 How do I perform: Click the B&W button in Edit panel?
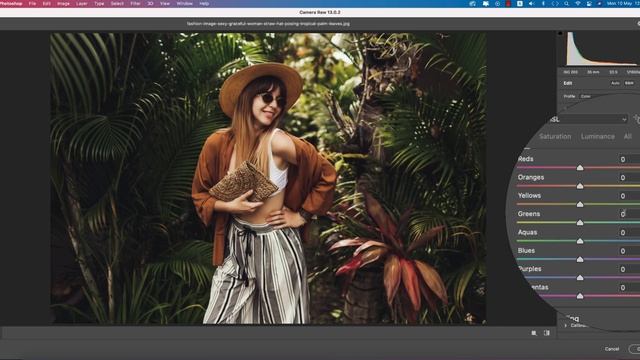coord(629,83)
